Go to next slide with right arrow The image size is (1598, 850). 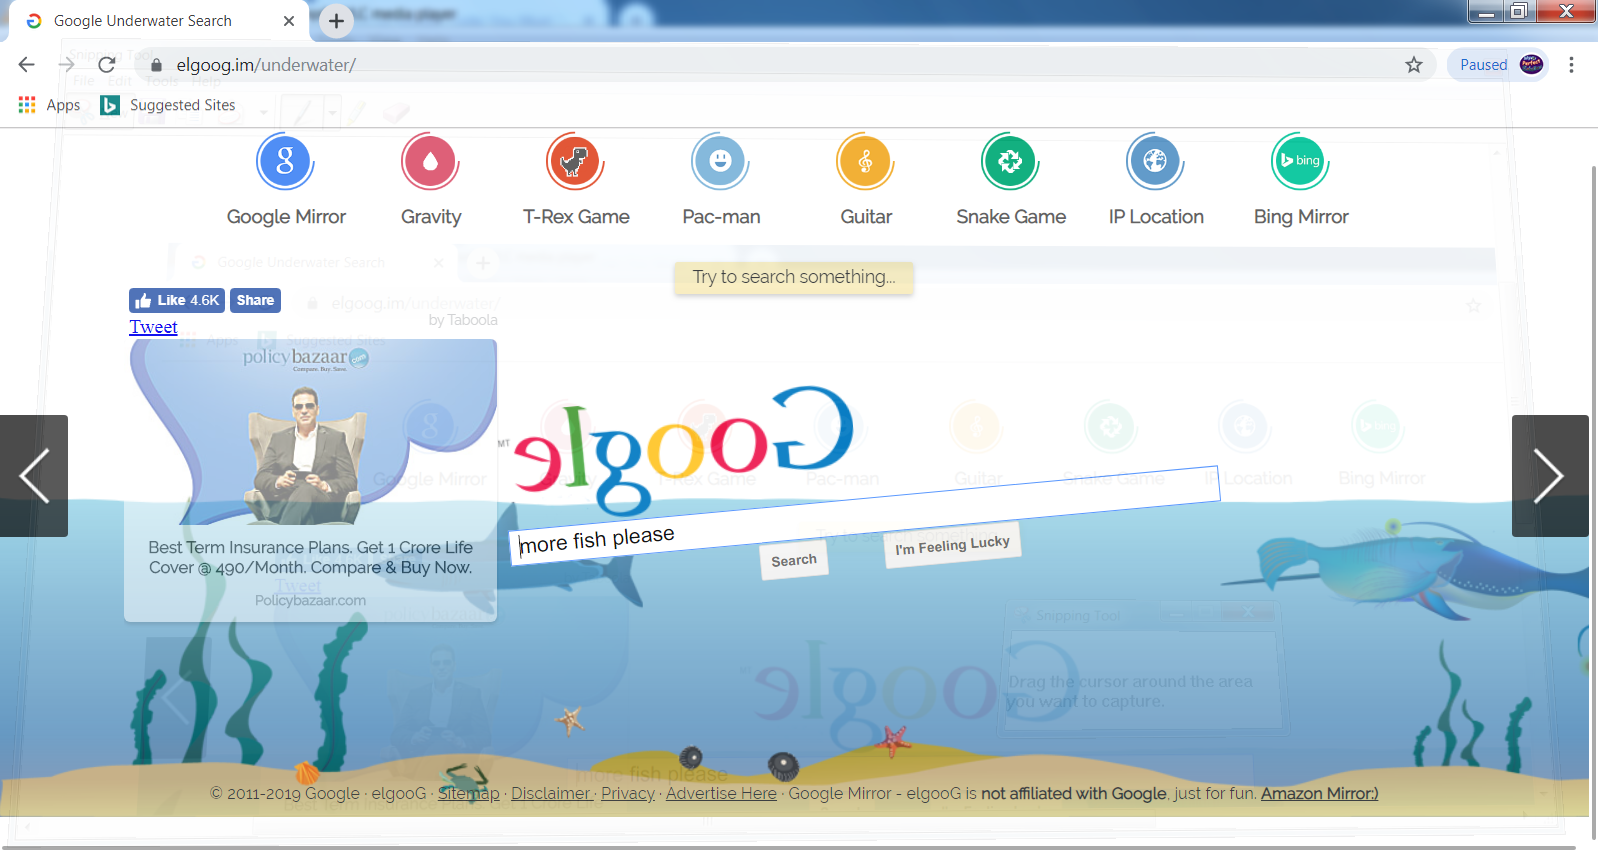pyautogui.click(x=1550, y=476)
